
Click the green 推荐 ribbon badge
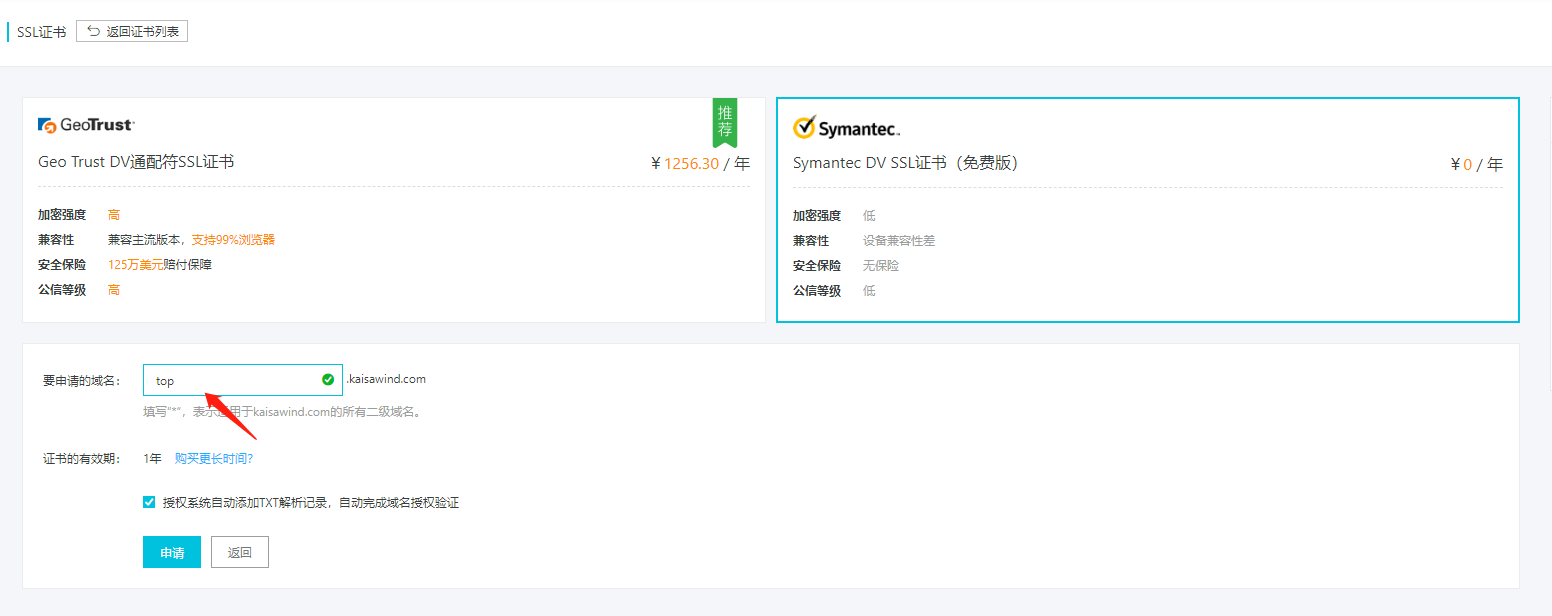pos(725,123)
